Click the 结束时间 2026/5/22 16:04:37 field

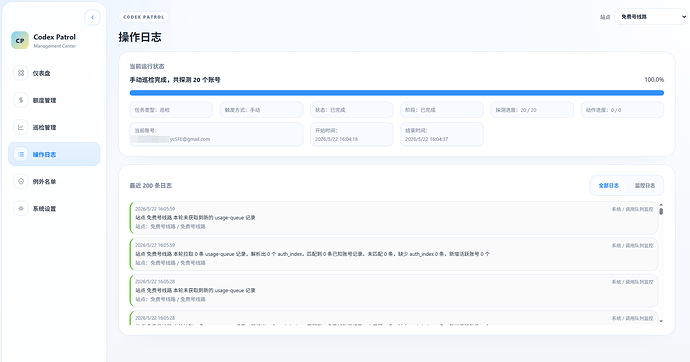click(x=442, y=134)
